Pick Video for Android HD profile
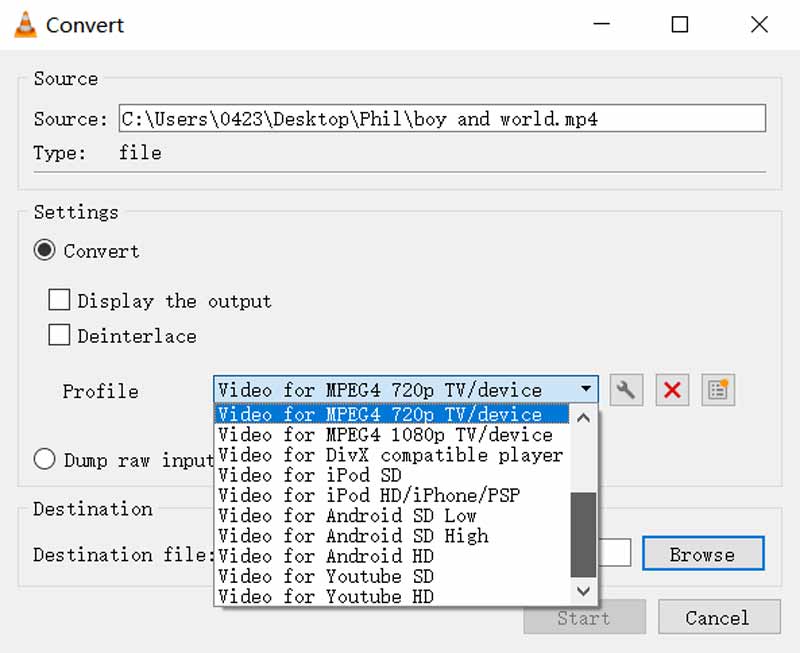The height and width of the screenshot is (653, 800). tap(391, 556)
